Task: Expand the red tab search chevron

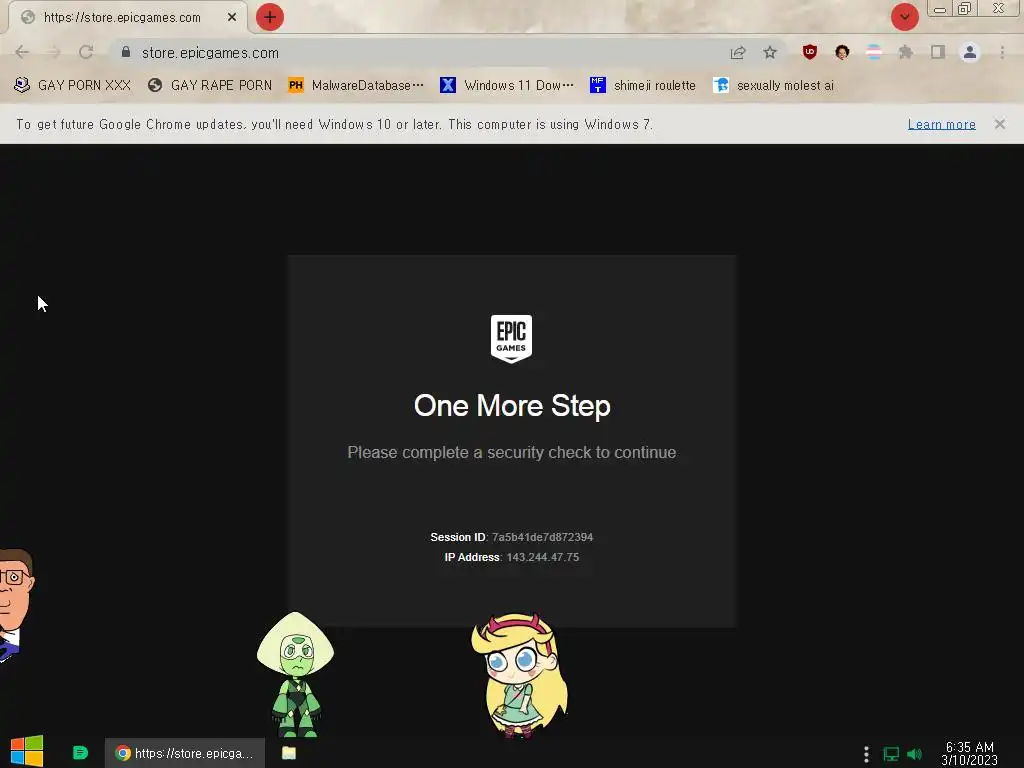Action: pyautogui.click(x=904, y=17)
